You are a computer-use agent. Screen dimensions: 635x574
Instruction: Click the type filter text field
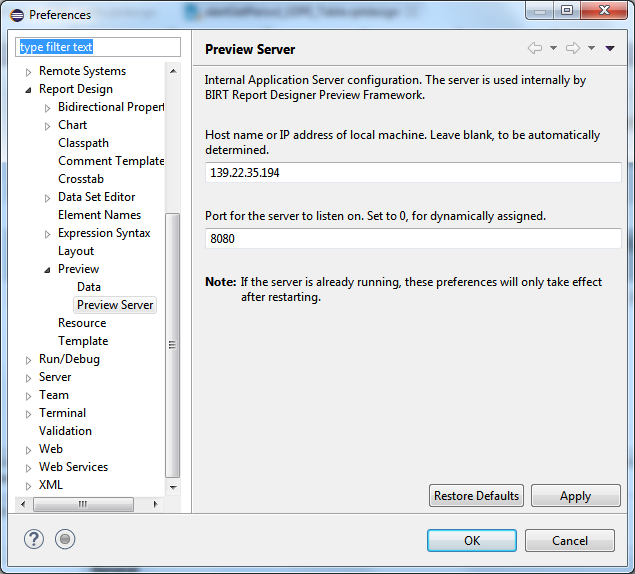click(x=98, y=47)
